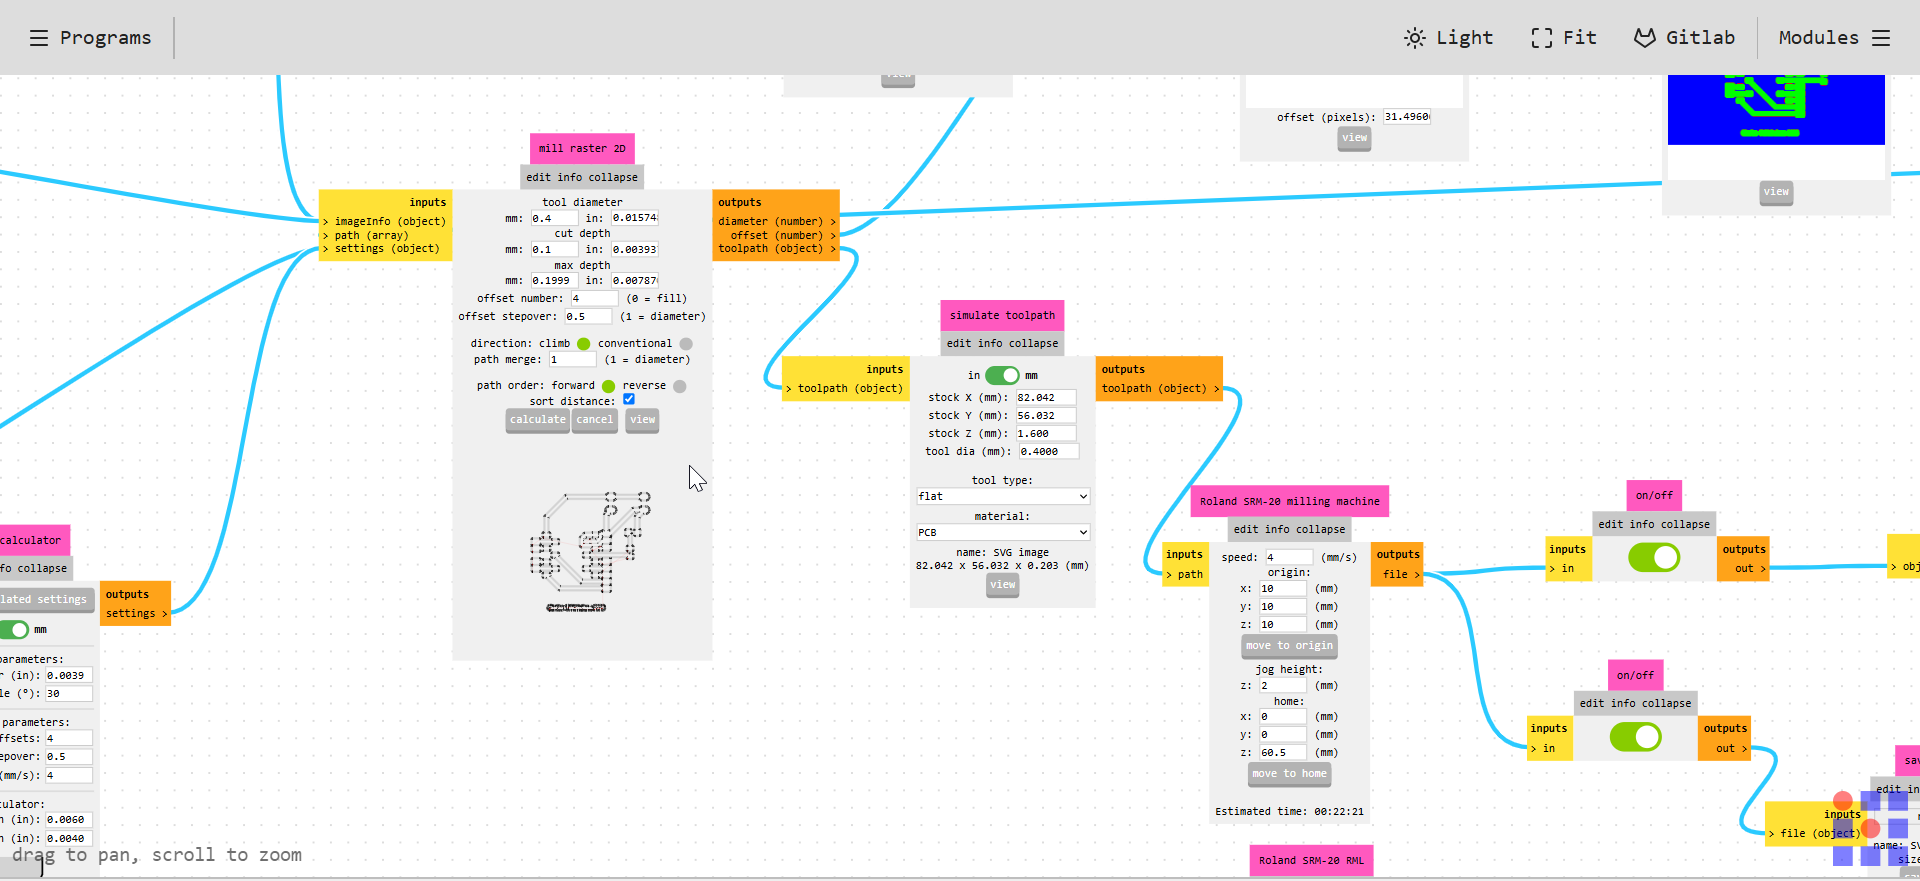Open the tool type flat dropdown
The width and height of the screenshot is (1920, 881).
point(1003,497)
